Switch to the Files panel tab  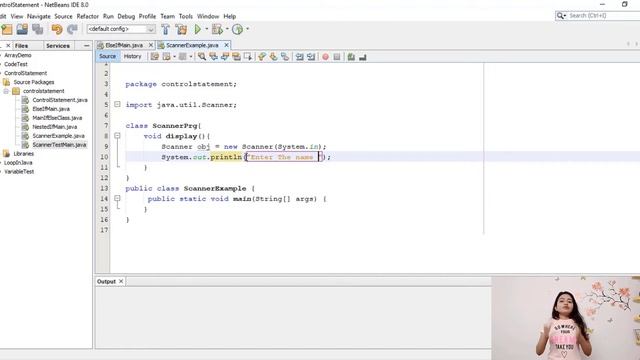click(22, 46)
